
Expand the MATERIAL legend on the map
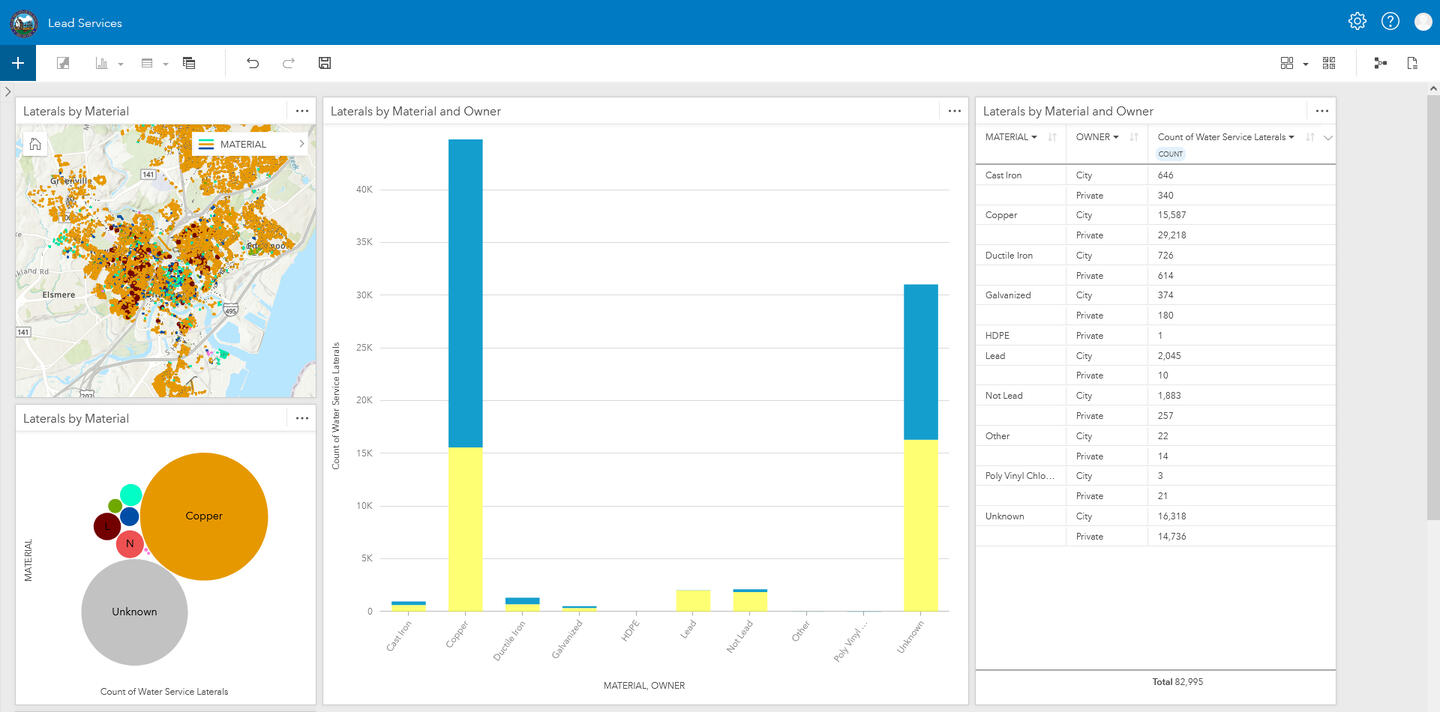click(x=301, y=144)
